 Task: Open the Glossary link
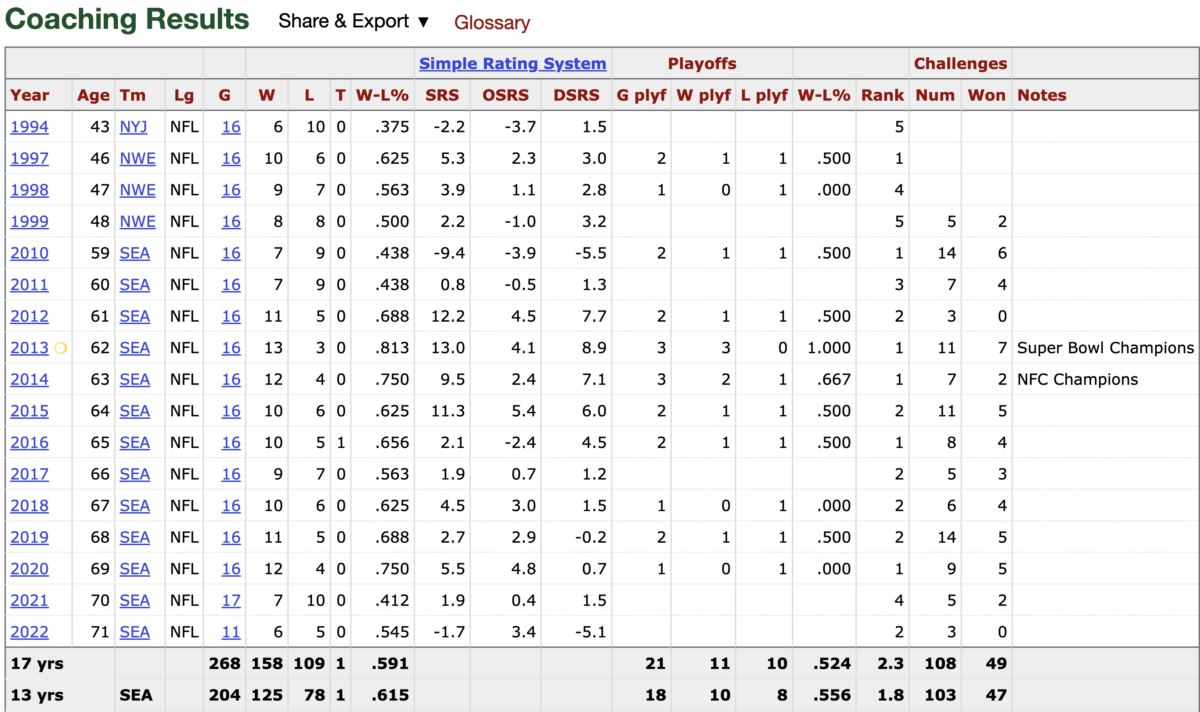(492, 22)
